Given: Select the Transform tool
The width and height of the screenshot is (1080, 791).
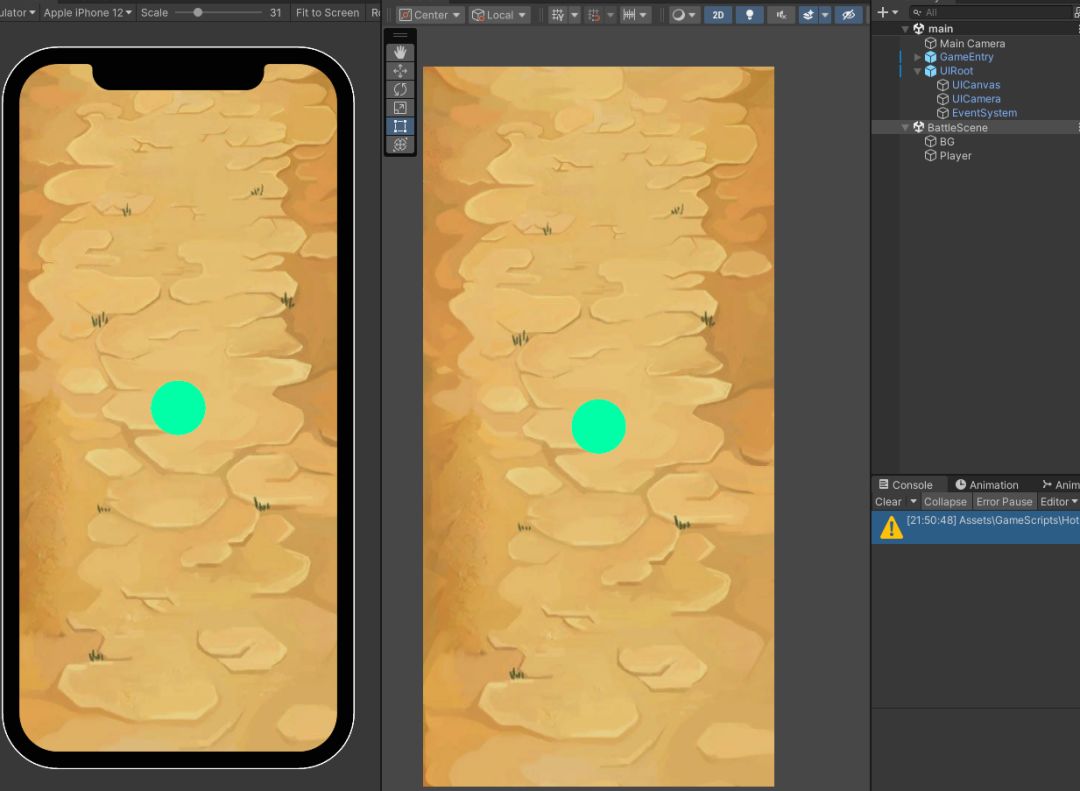Looking at the screenshot, I should [400, 145].
